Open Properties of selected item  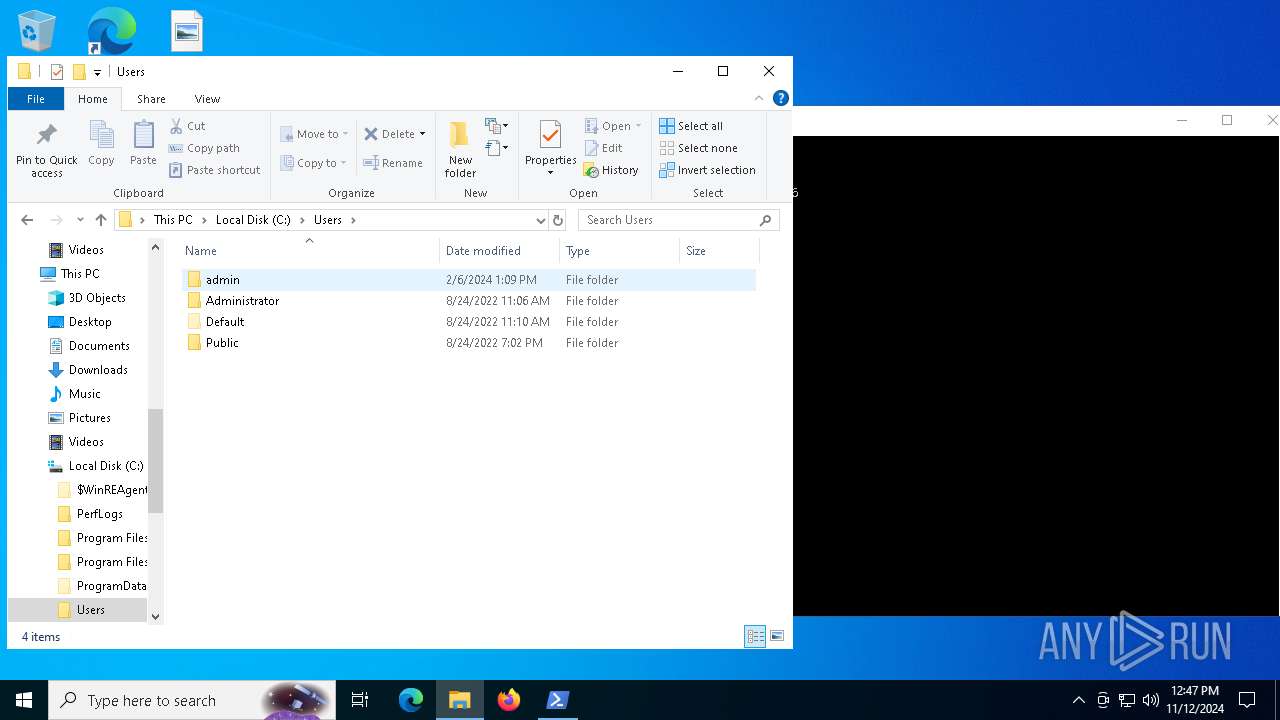click(550, 148)
